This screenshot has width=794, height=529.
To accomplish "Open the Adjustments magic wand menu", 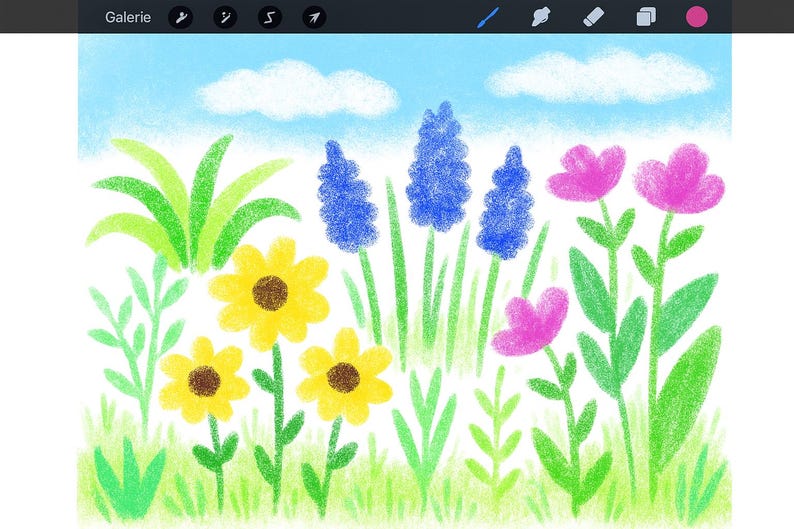I will click(225, 17).
